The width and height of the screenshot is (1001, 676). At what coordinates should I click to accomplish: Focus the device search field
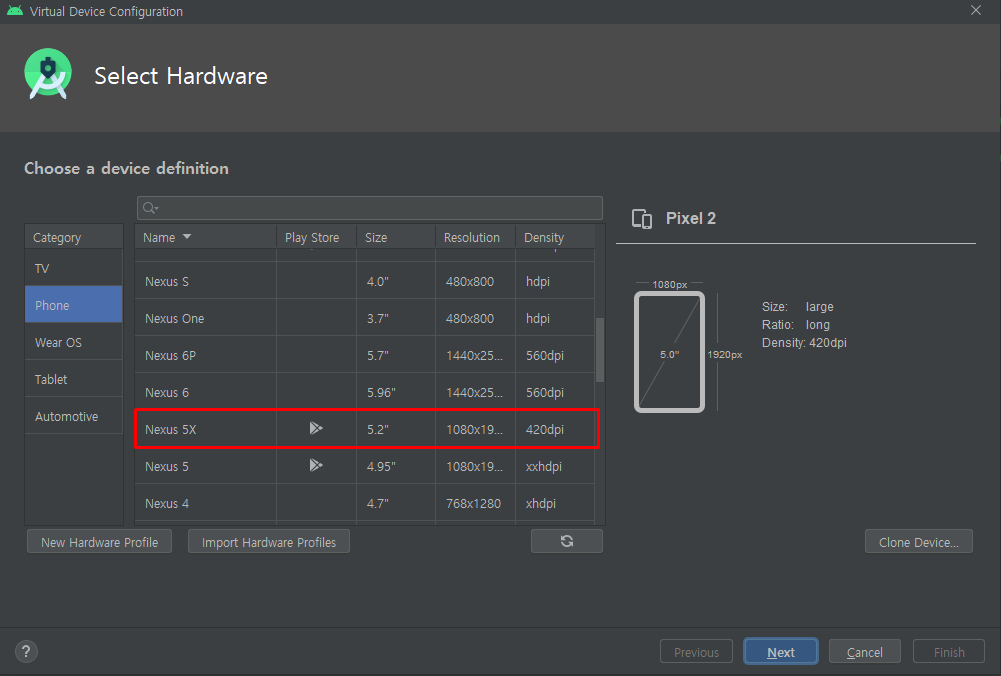[x=370, y=208]
